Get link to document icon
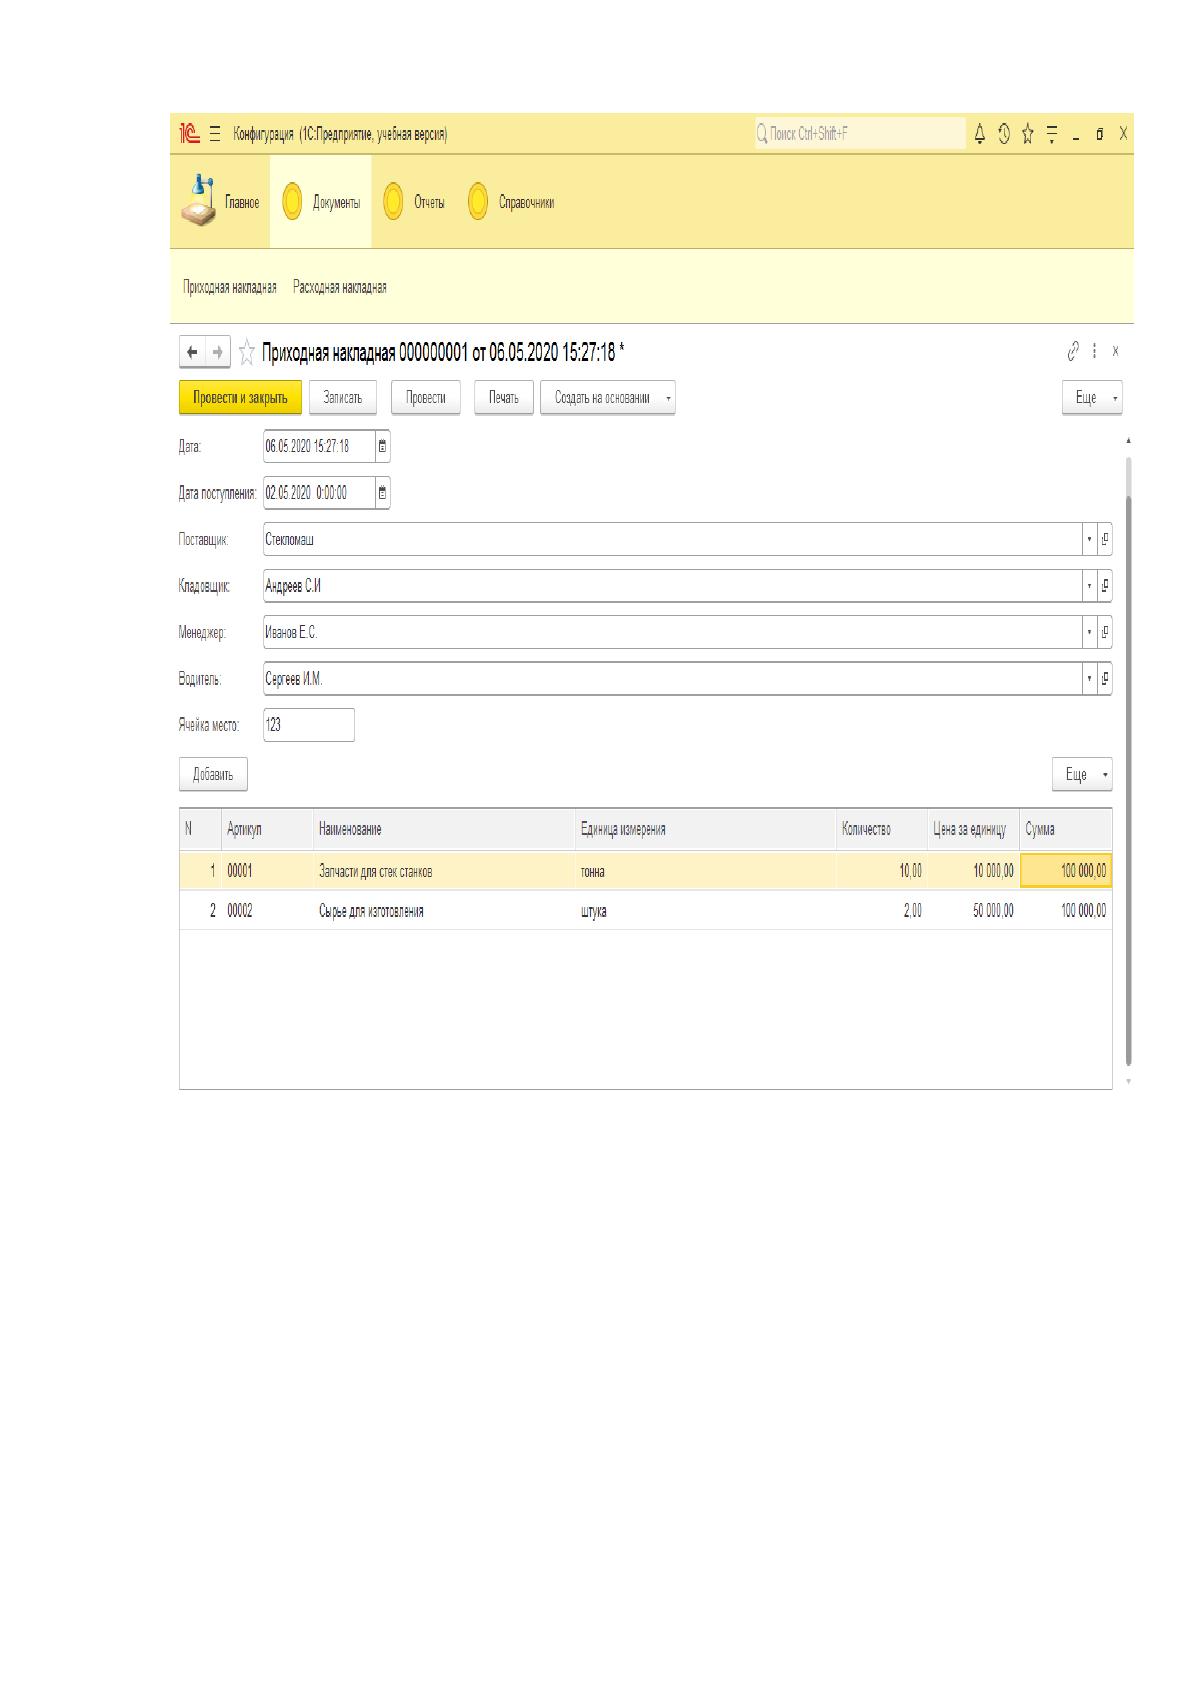 [x=1073, y=351]
